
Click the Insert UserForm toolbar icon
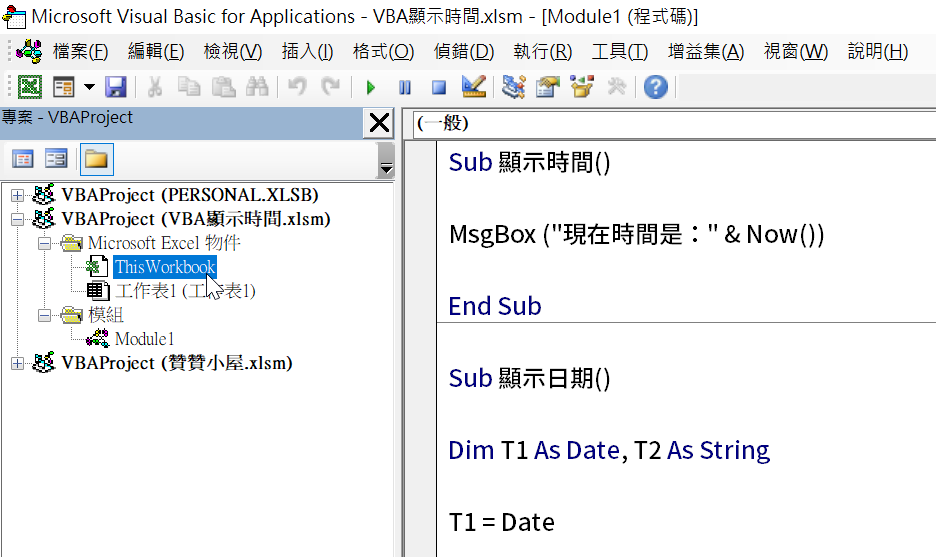(x=63, y=87)
